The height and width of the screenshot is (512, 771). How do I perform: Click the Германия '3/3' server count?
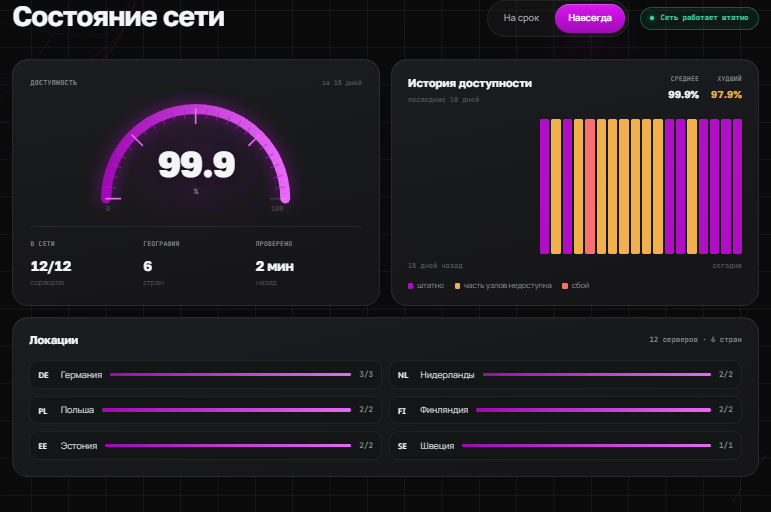click(x=366, y=374)
